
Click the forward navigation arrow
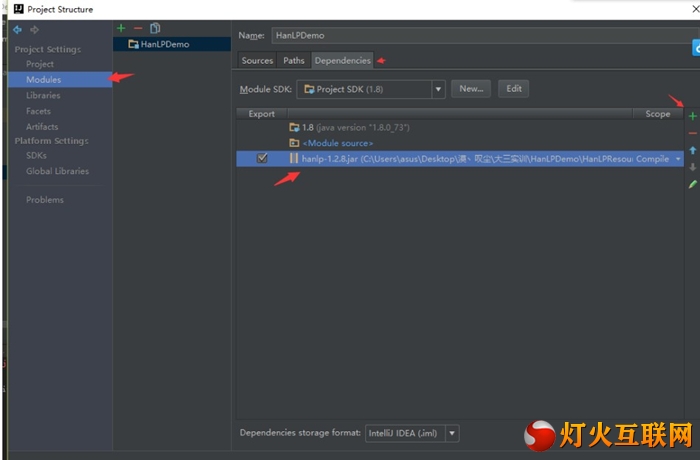(34, 29)
